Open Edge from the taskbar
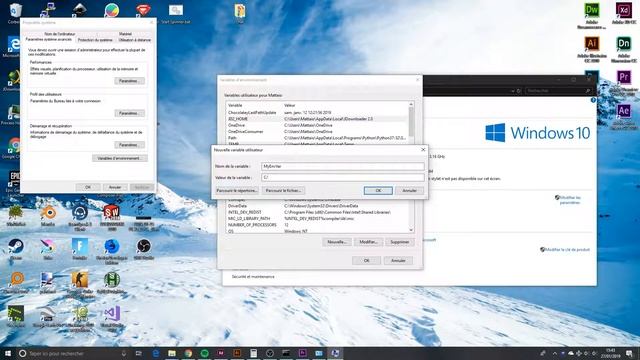The height and width of the screenshot is (360, 640). coord(156,353)
